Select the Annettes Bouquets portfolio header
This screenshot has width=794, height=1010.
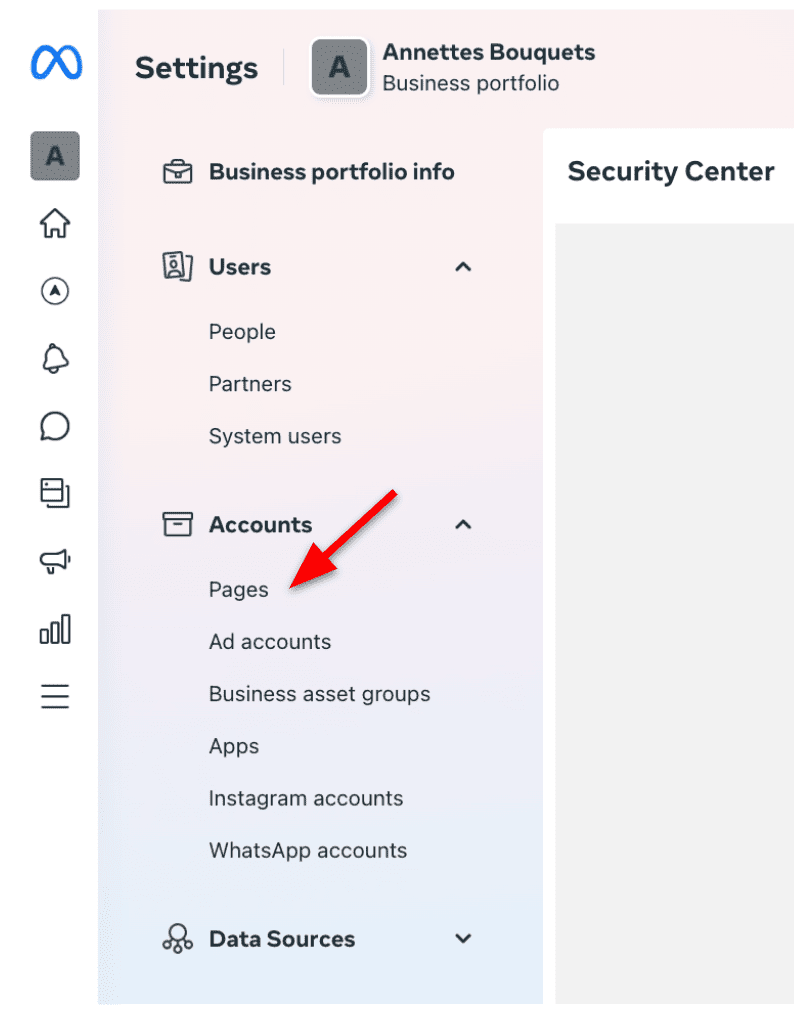[488, 52]
